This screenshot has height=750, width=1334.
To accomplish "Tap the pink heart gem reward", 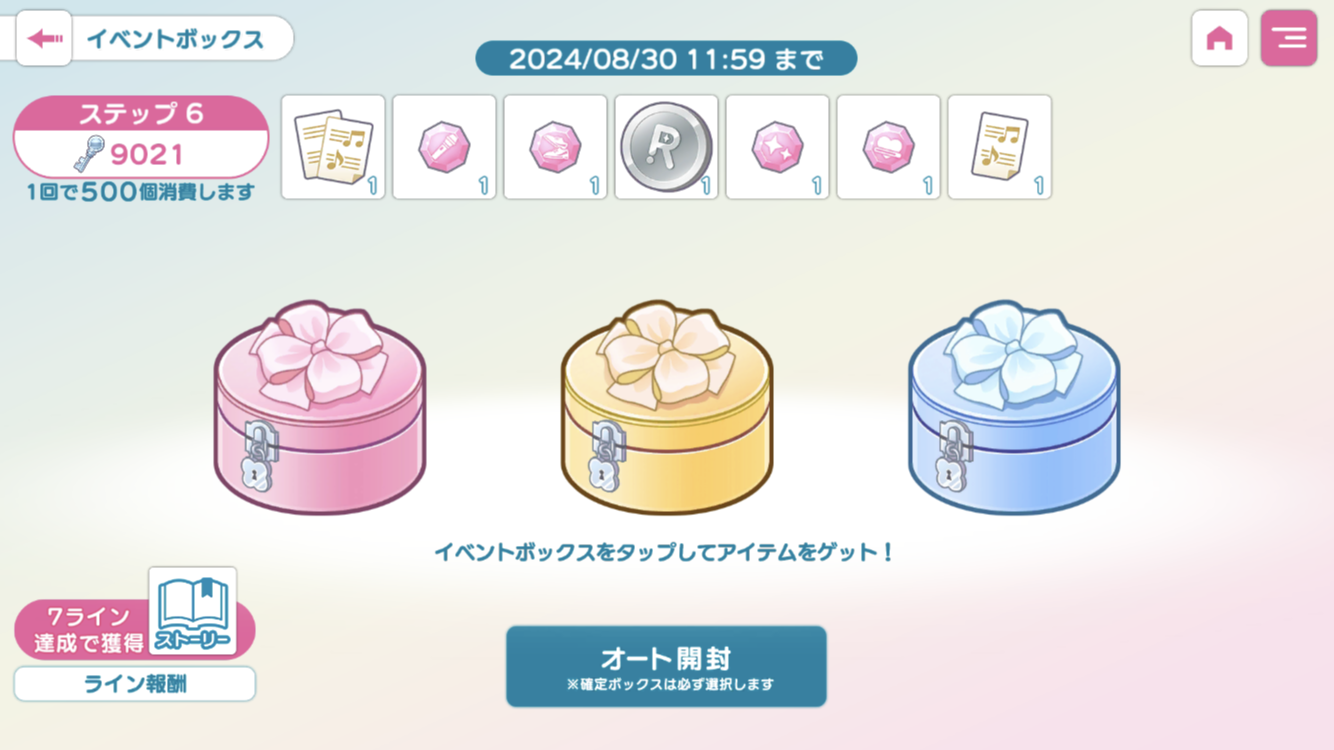I will click(888, 147).
